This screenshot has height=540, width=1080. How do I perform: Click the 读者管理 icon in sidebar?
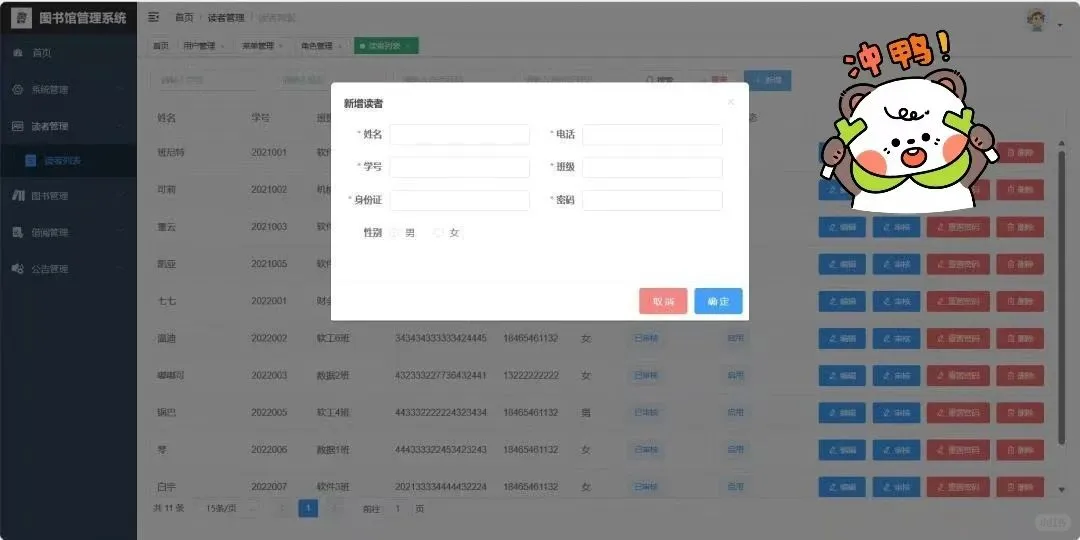tap(18, 126)
